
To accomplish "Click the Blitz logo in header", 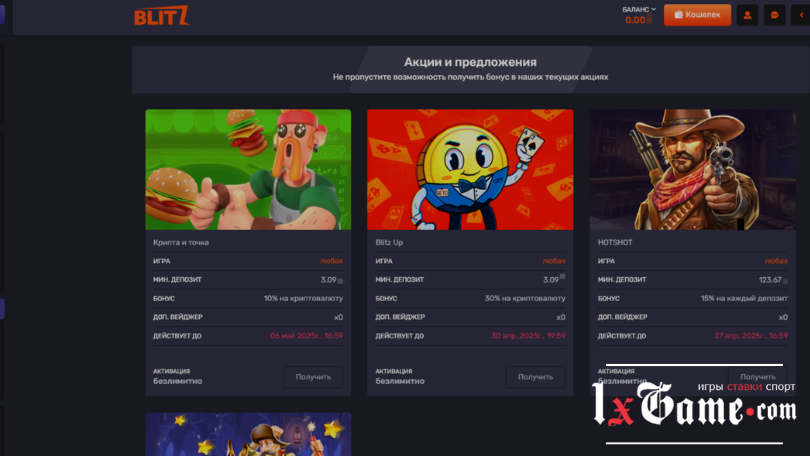I will 162,16.
